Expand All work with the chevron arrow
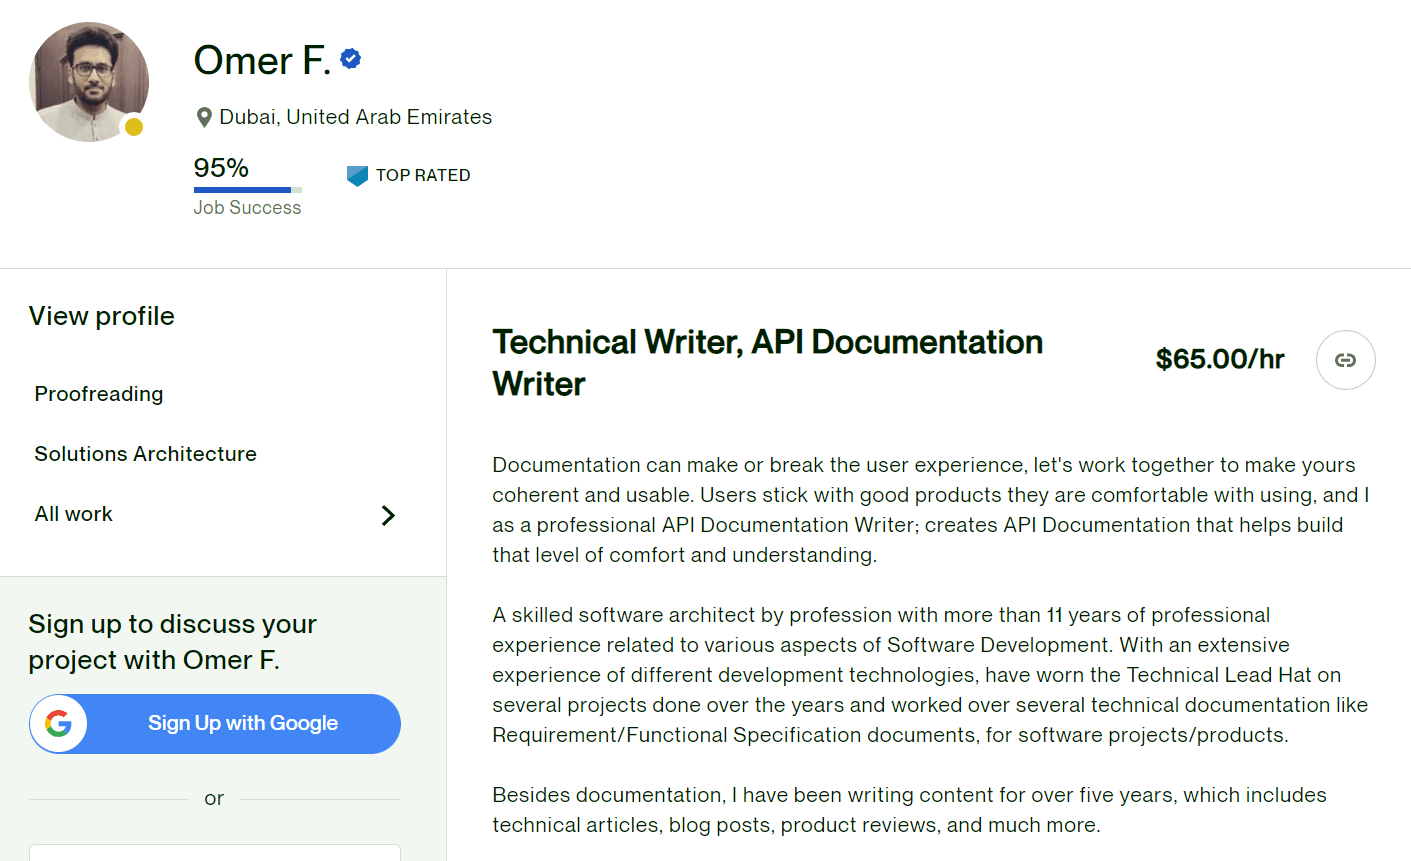Screen dimensions: 1411x861 tap(388, 515)
